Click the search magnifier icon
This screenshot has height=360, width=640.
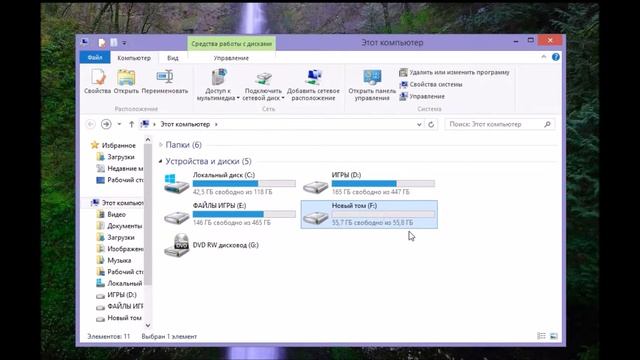click(x=547, y=124)
